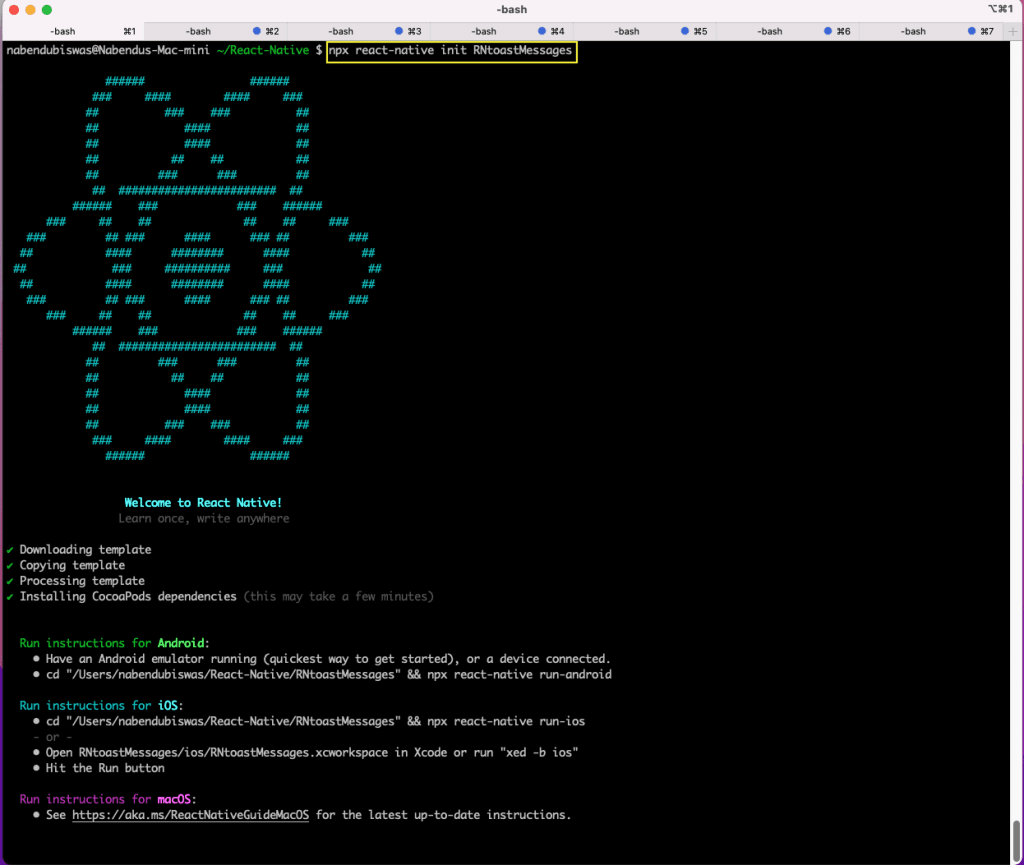Screen dimensions: 1024x865
Task: Click the green checkmark beside Downloading template
Action: tap(9, 549)
